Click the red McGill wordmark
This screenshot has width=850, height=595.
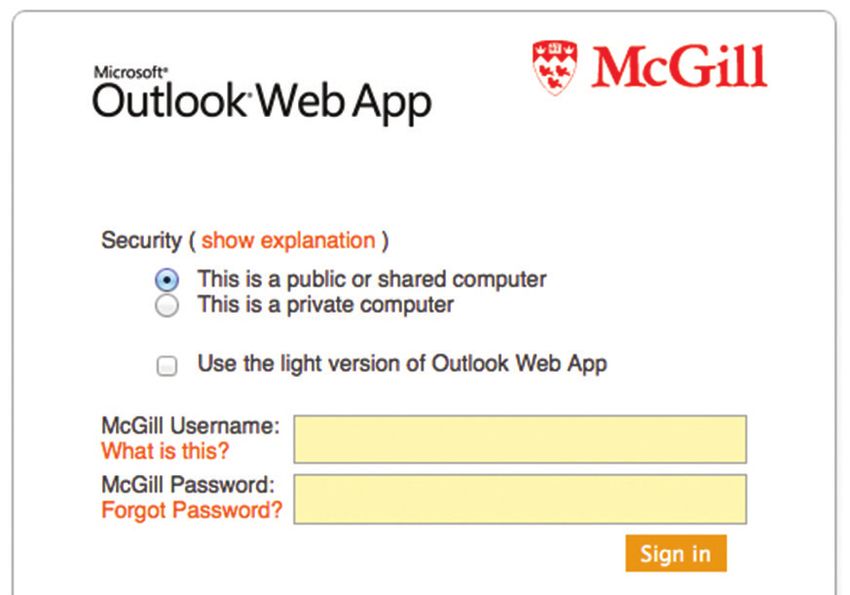(x=679, y=67)
